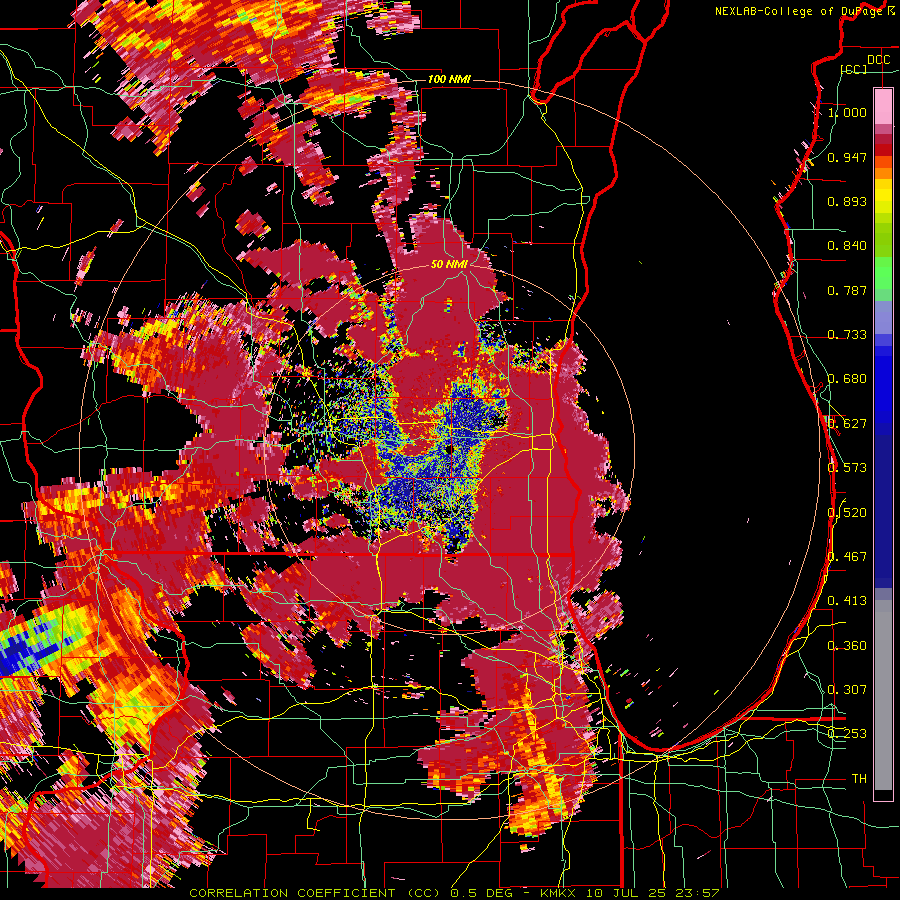Select the 0.573 scale value
This screenshot has width=900, height=900.
pyautogui.click(x=847, y=468)
